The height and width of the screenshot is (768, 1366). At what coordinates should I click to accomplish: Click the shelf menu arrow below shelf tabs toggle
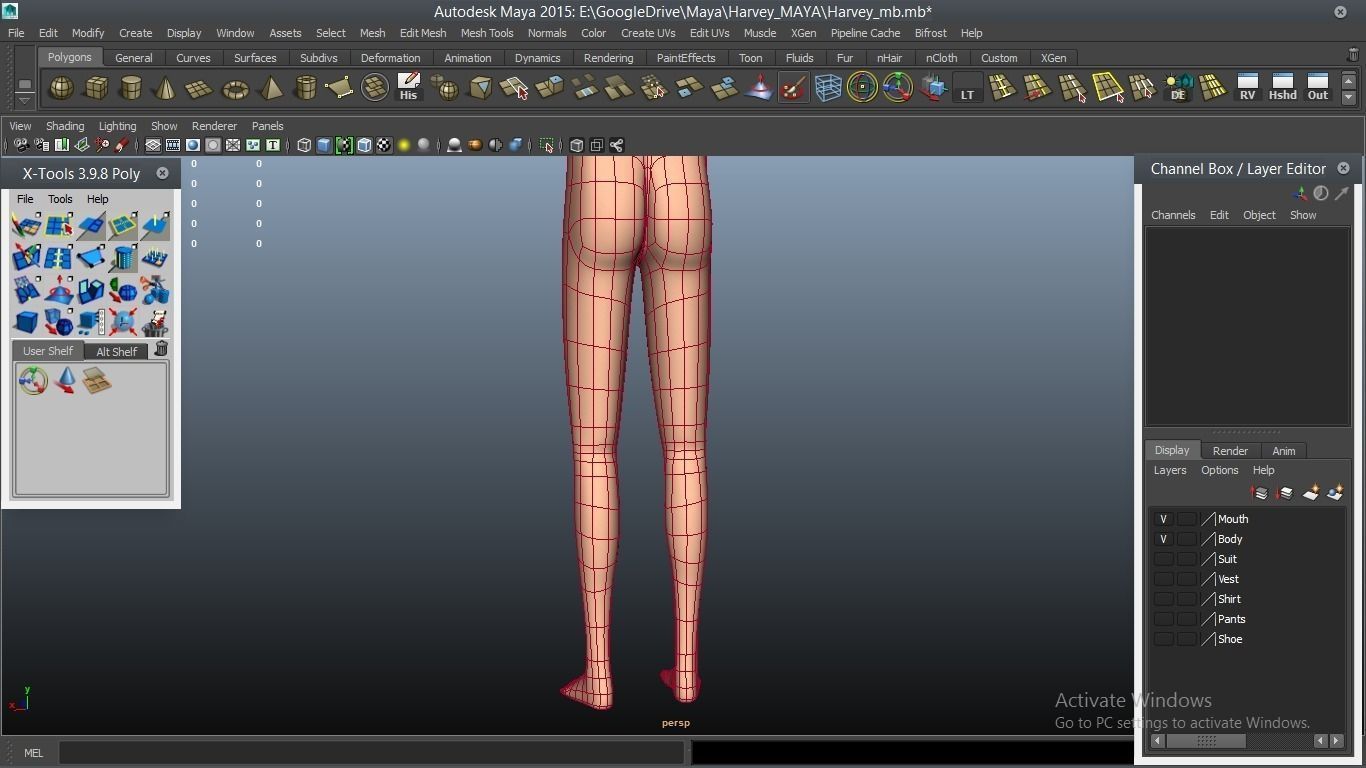coord(25,99)
